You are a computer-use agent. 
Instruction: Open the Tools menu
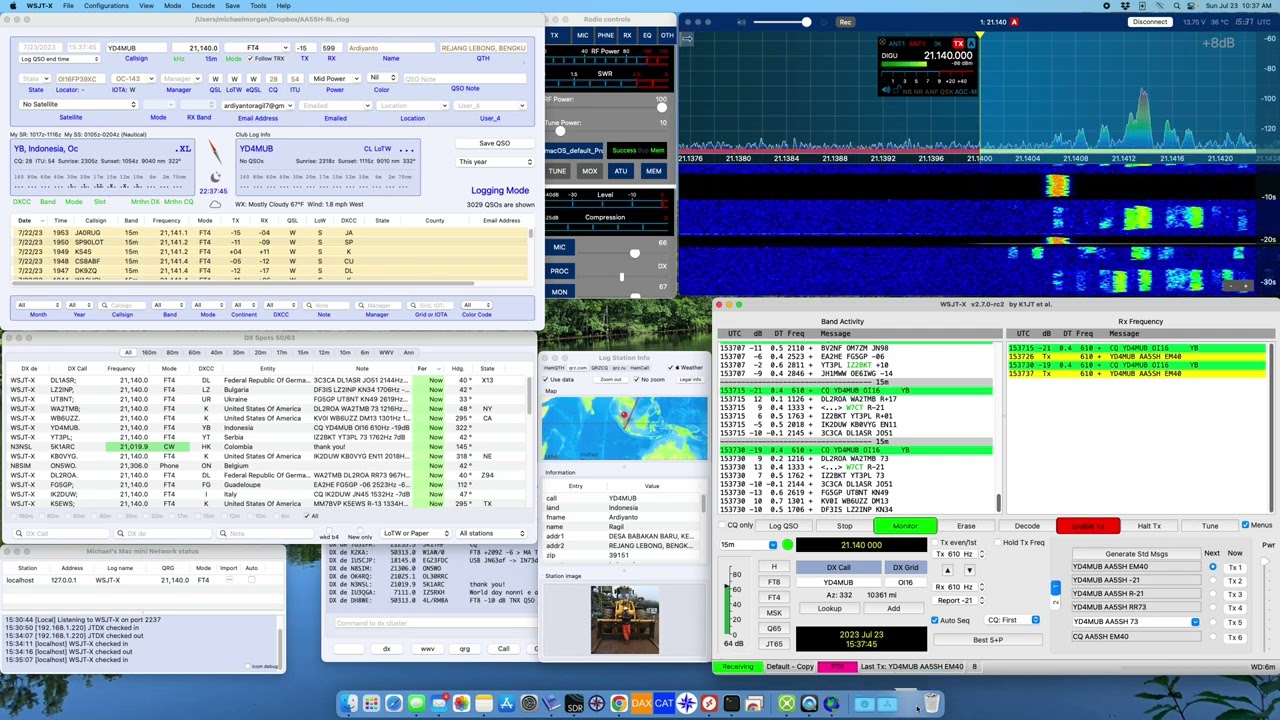tap(258, 6)
